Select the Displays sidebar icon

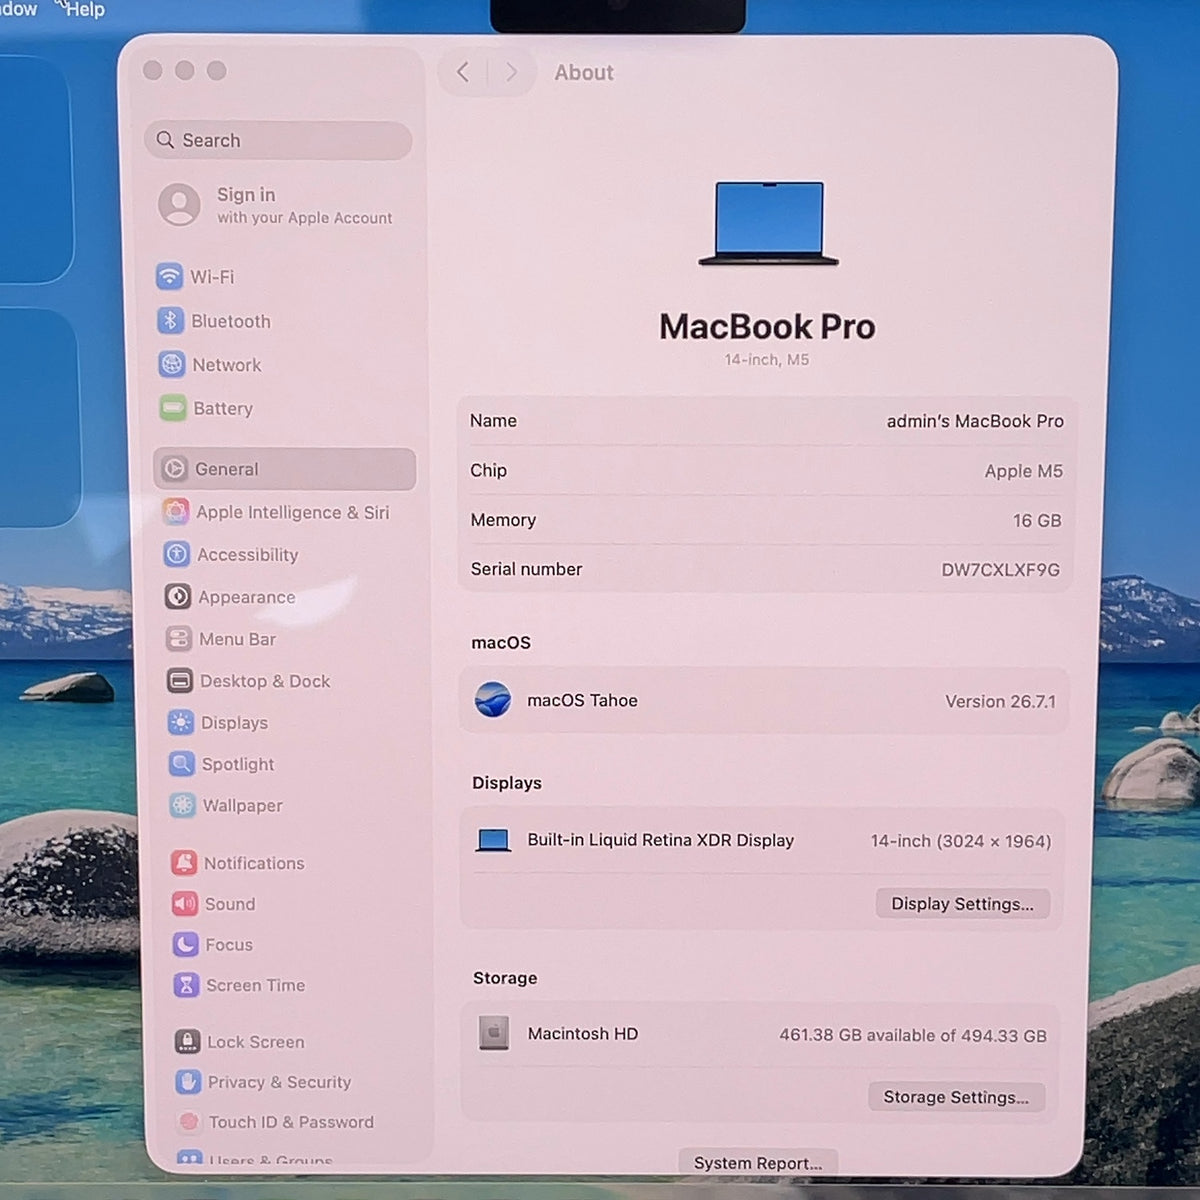click(x=181, y=722)
